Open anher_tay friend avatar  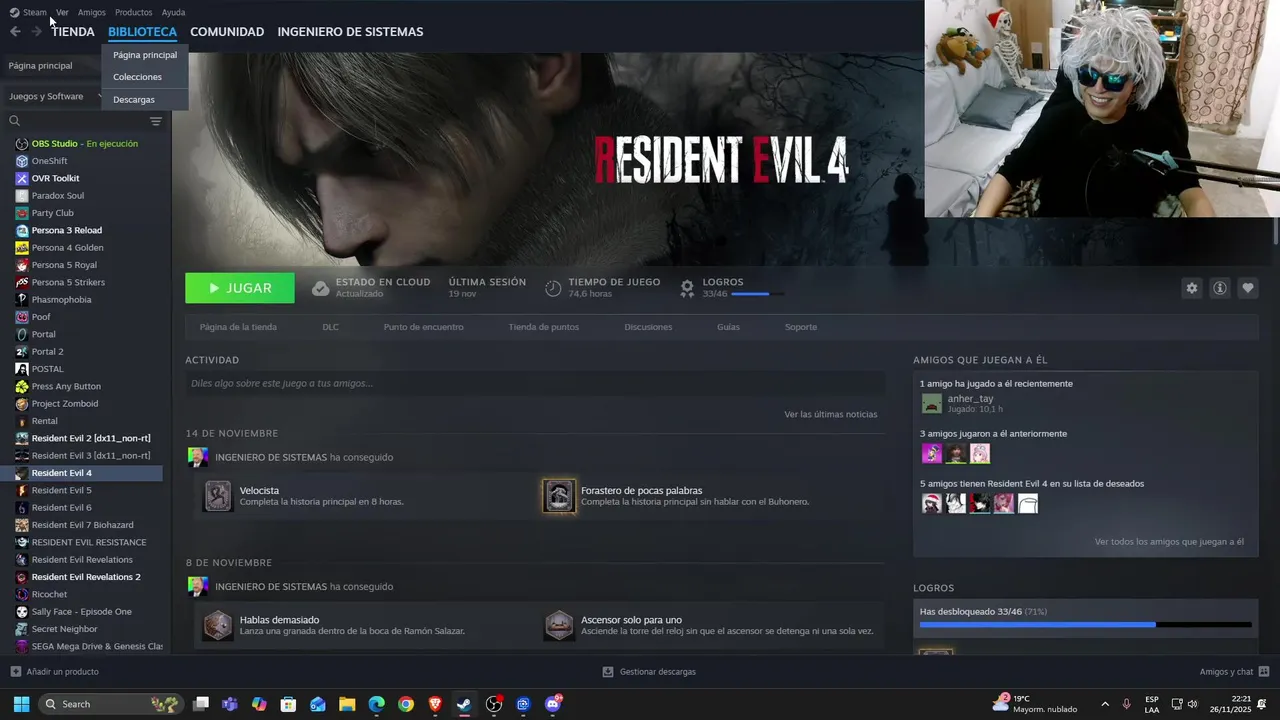coord(931,403)
